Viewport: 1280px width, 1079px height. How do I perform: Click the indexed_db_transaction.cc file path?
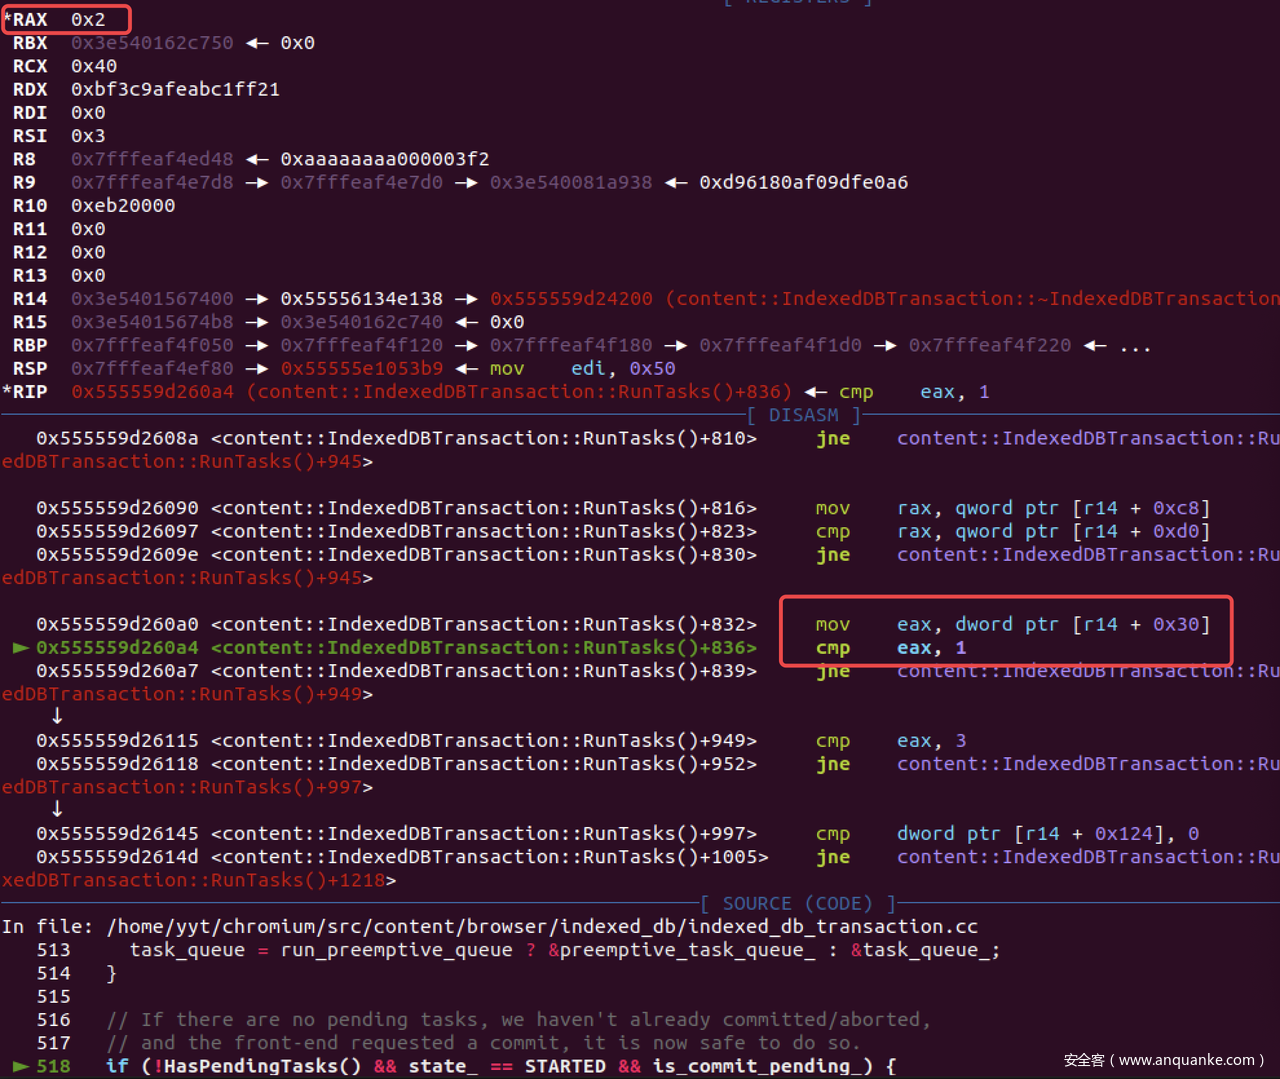(542, 927)
